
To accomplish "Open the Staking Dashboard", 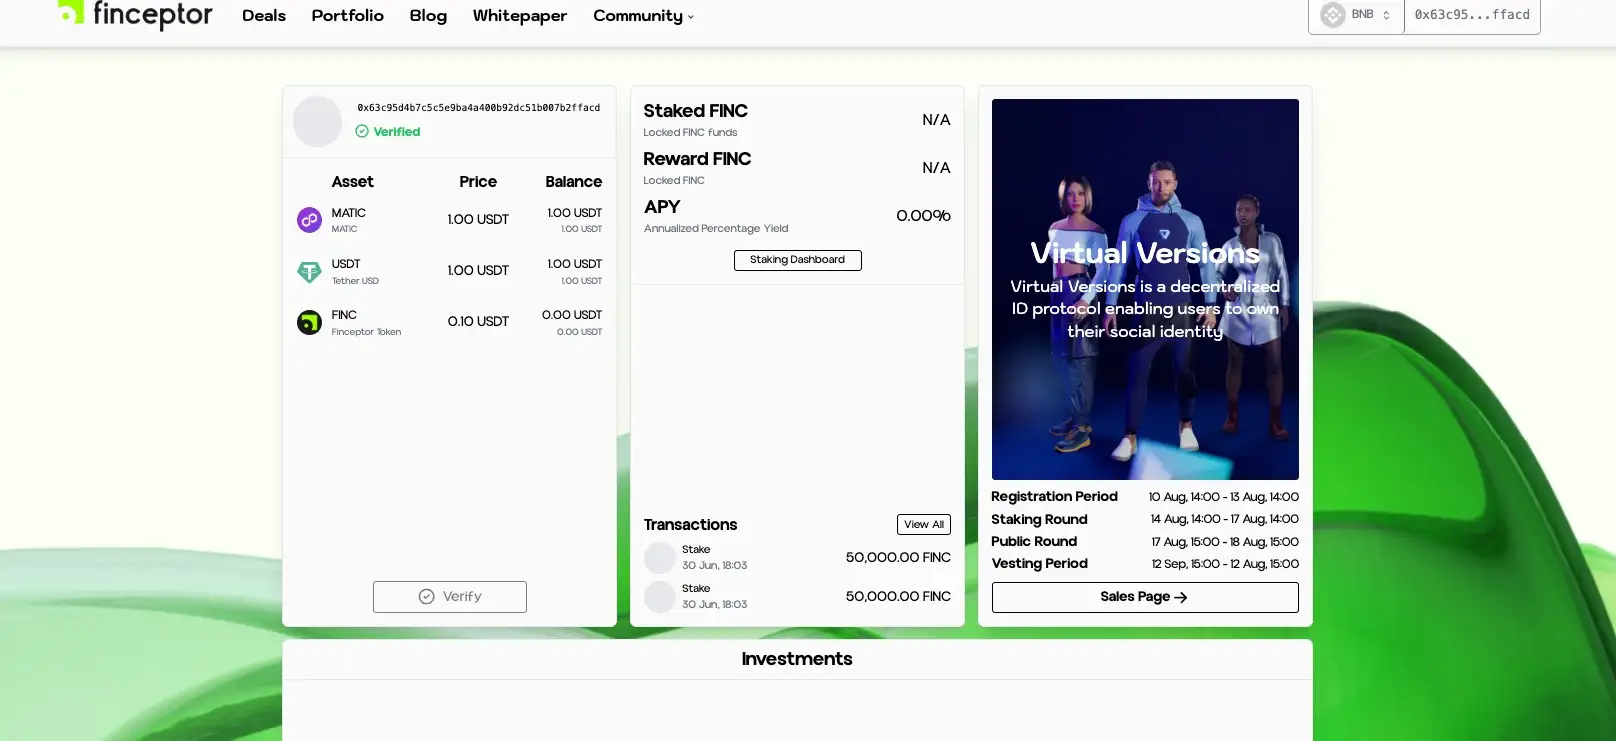I will 797,260.
